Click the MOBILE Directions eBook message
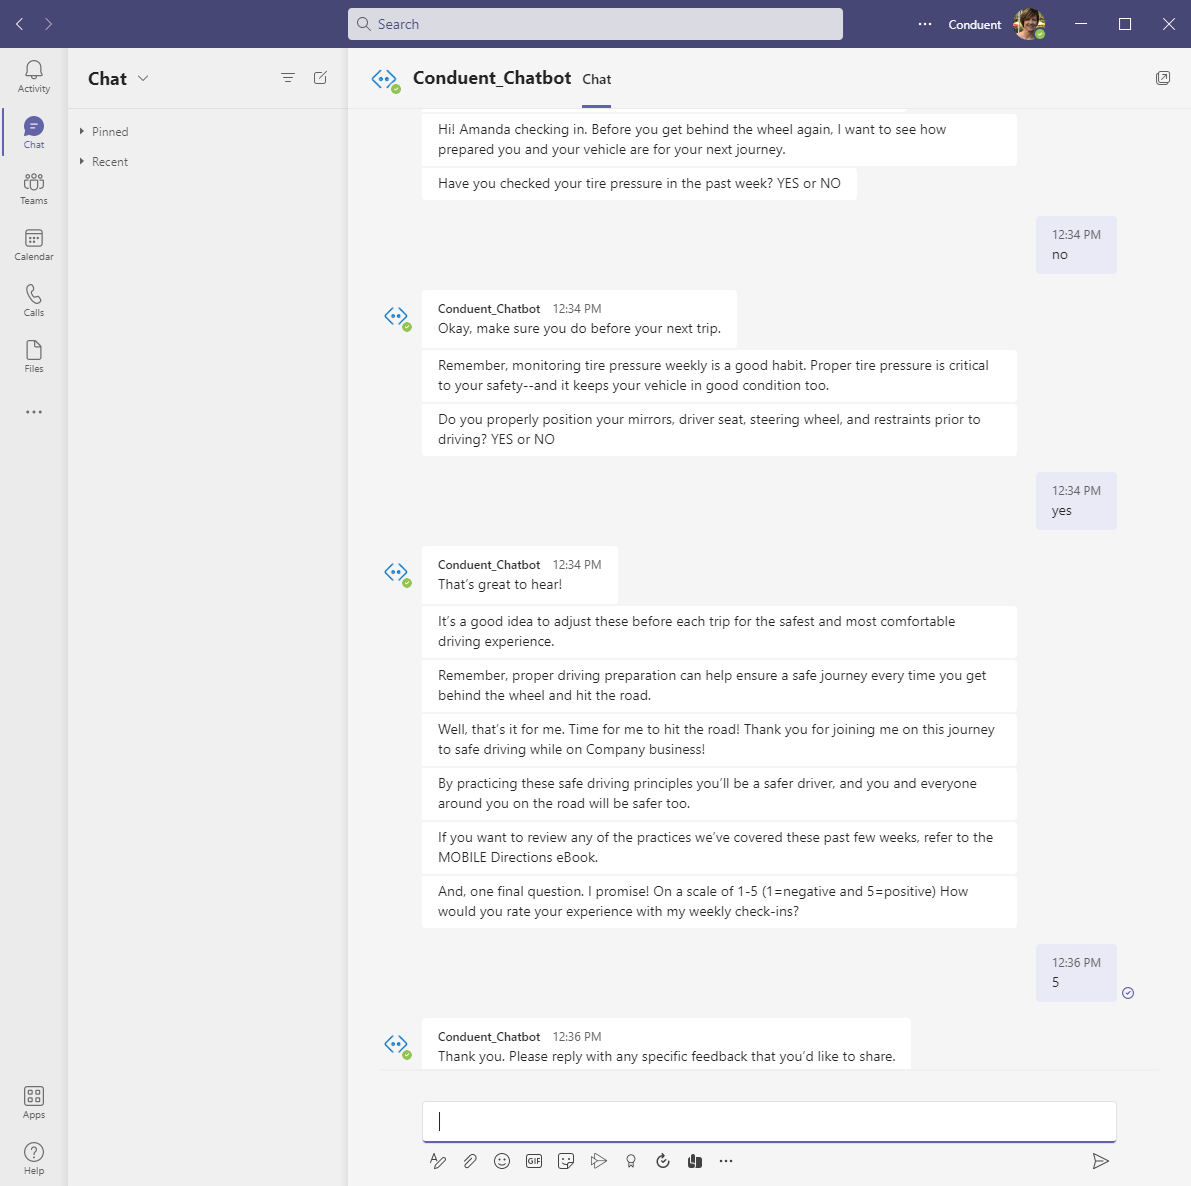 (x=719, y=847)
